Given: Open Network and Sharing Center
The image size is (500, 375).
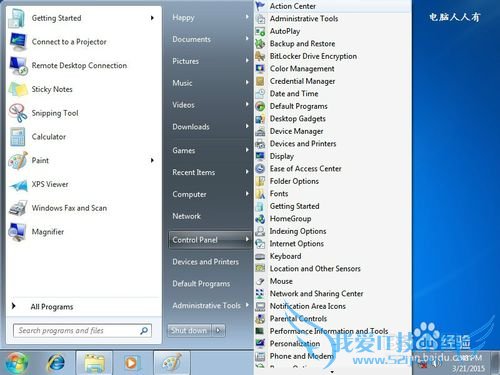Looking at the screenshot, I should point(316,294).
